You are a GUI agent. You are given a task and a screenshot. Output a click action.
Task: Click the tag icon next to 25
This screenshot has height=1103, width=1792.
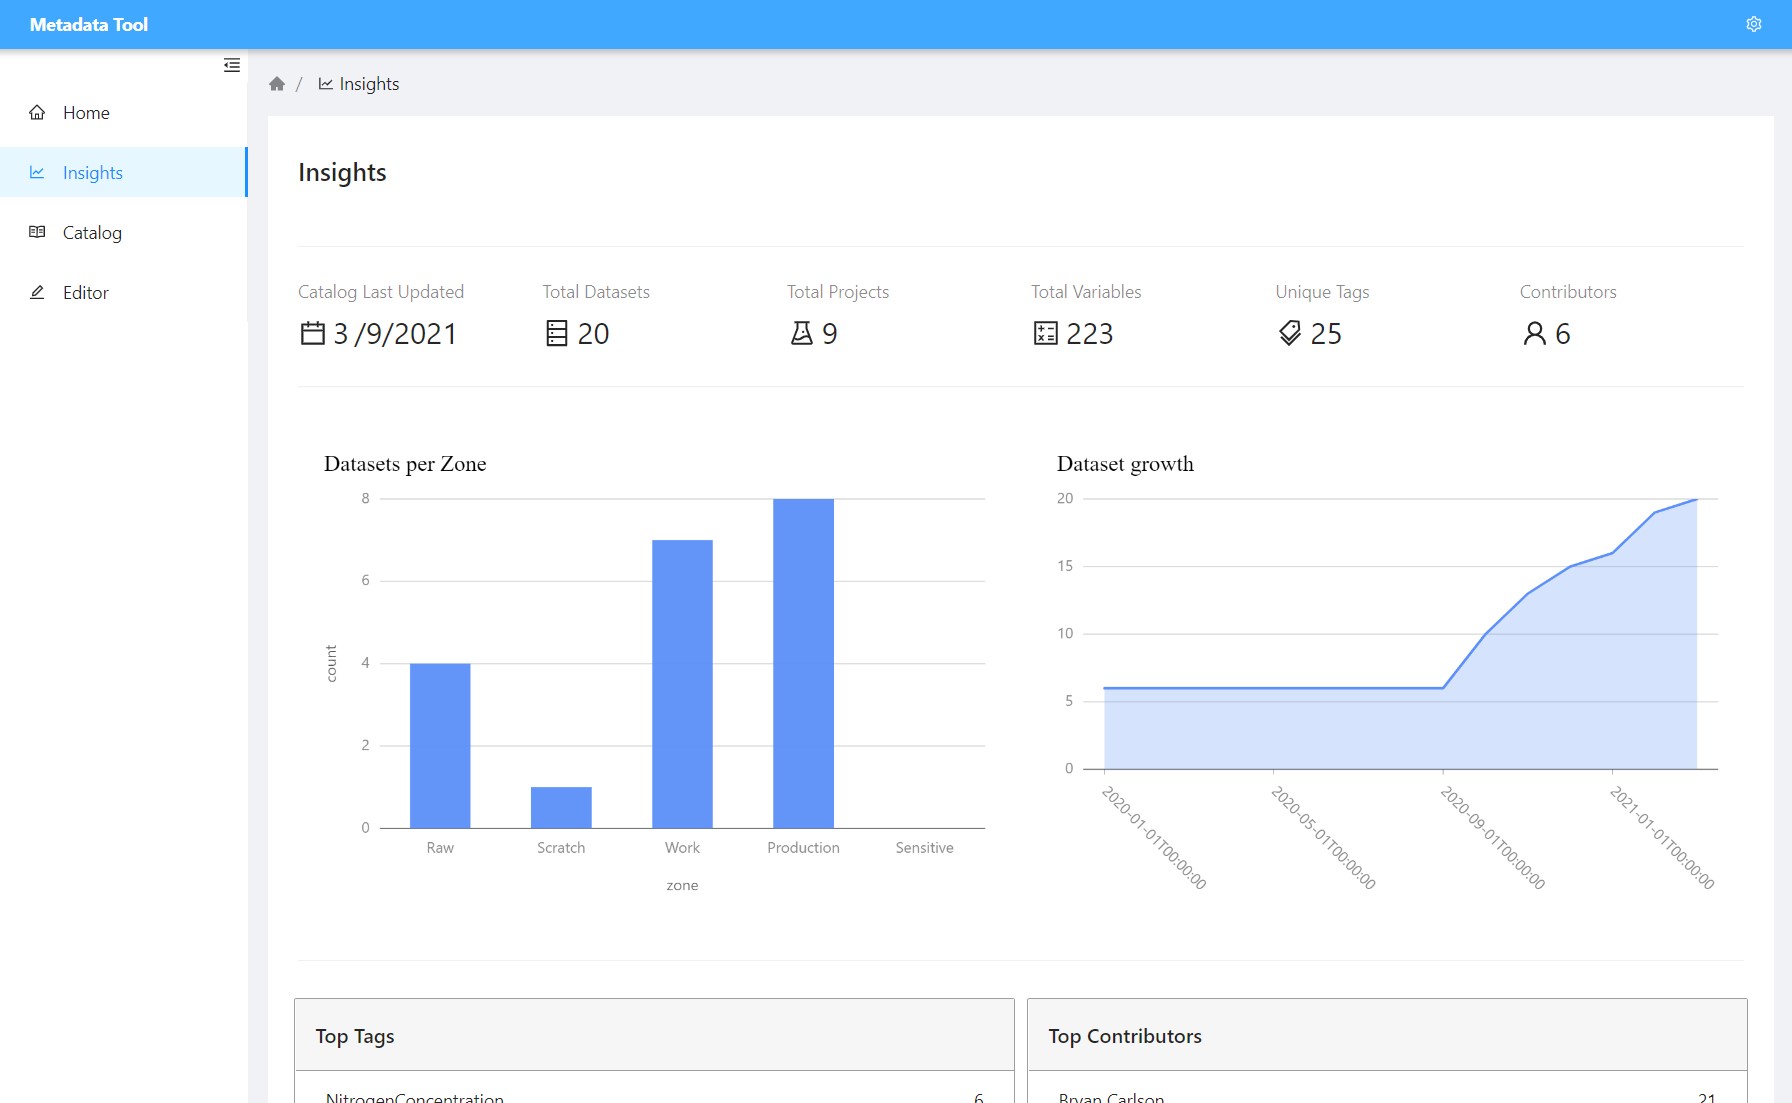pos(1290,333)
